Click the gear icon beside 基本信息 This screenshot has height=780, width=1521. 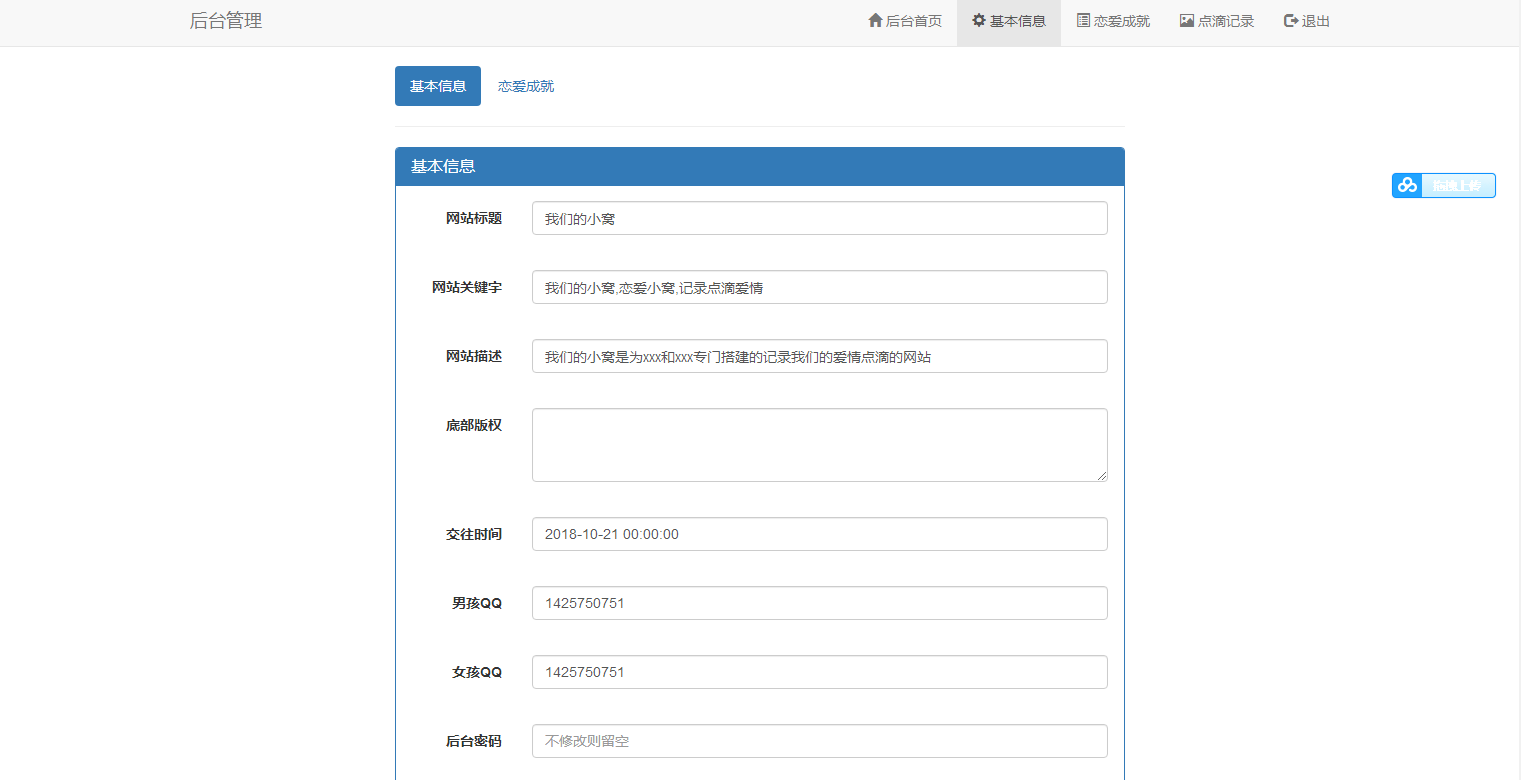pyautogui.click(x=979, y=20)
